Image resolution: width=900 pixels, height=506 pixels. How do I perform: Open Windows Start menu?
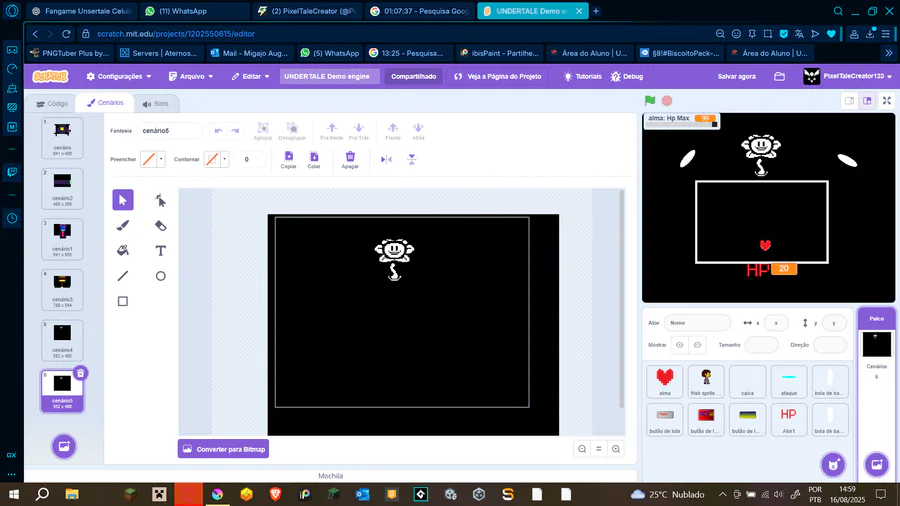click(x=14, y=495)
